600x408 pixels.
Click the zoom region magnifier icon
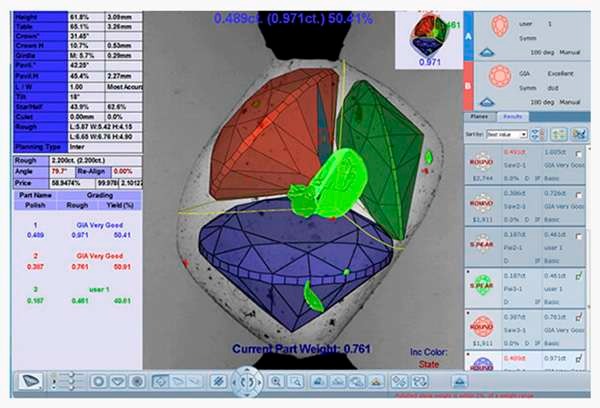pyautogui.click(x=296, y=382)
